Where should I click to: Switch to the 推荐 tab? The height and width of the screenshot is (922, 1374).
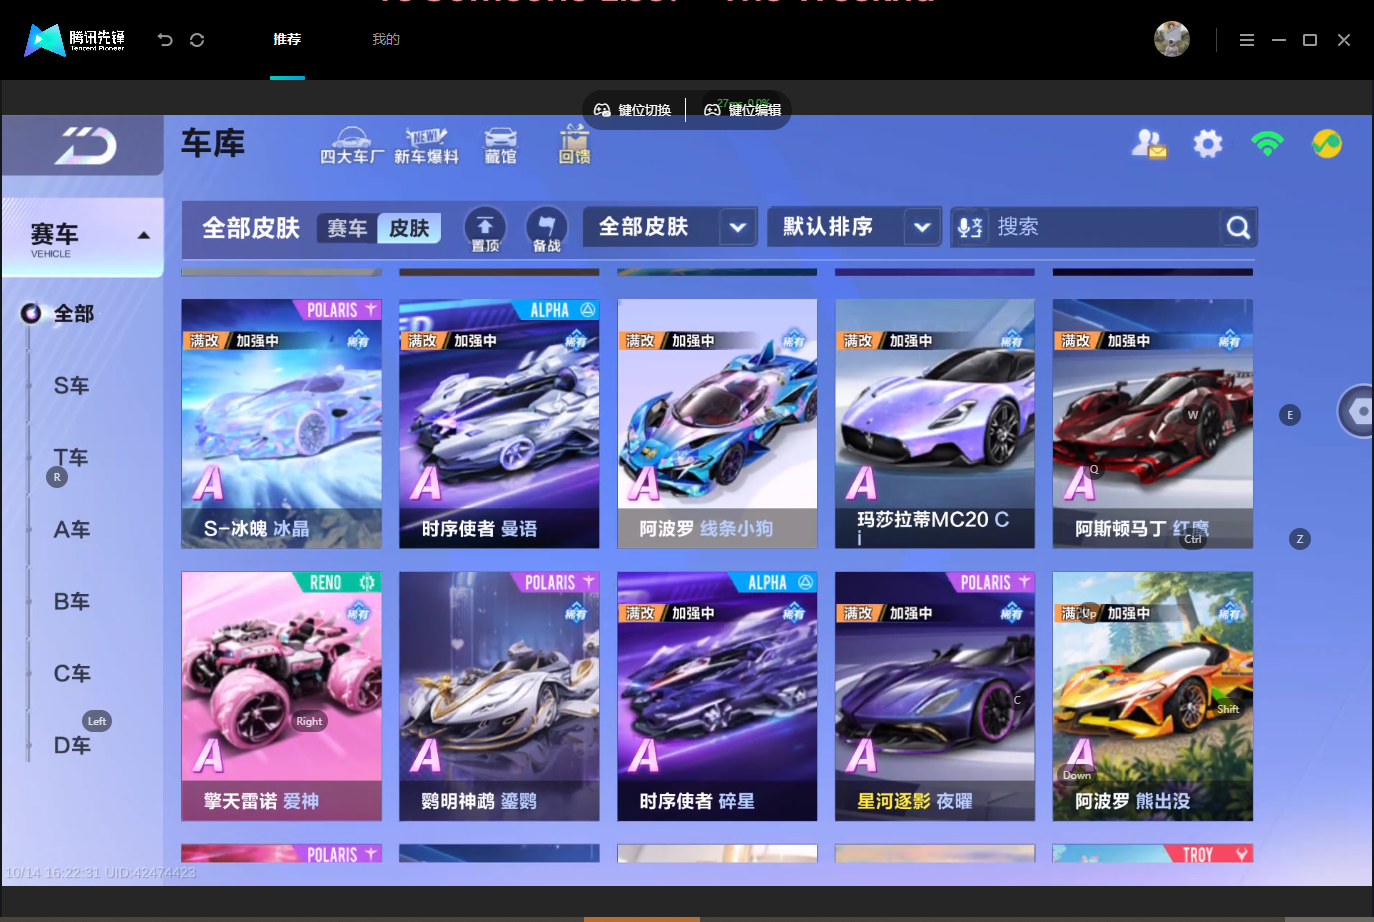pyautogui.click(x=287, y=39)
